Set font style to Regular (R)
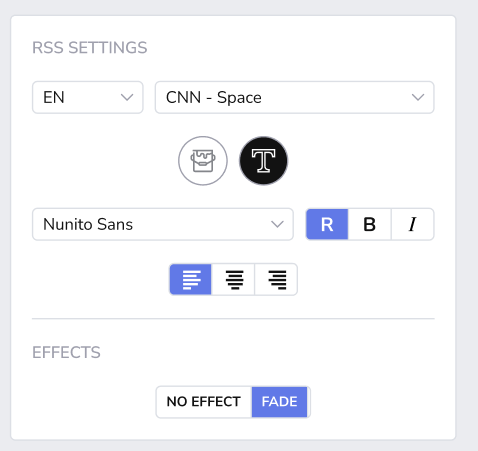 (x=327, y=224)
